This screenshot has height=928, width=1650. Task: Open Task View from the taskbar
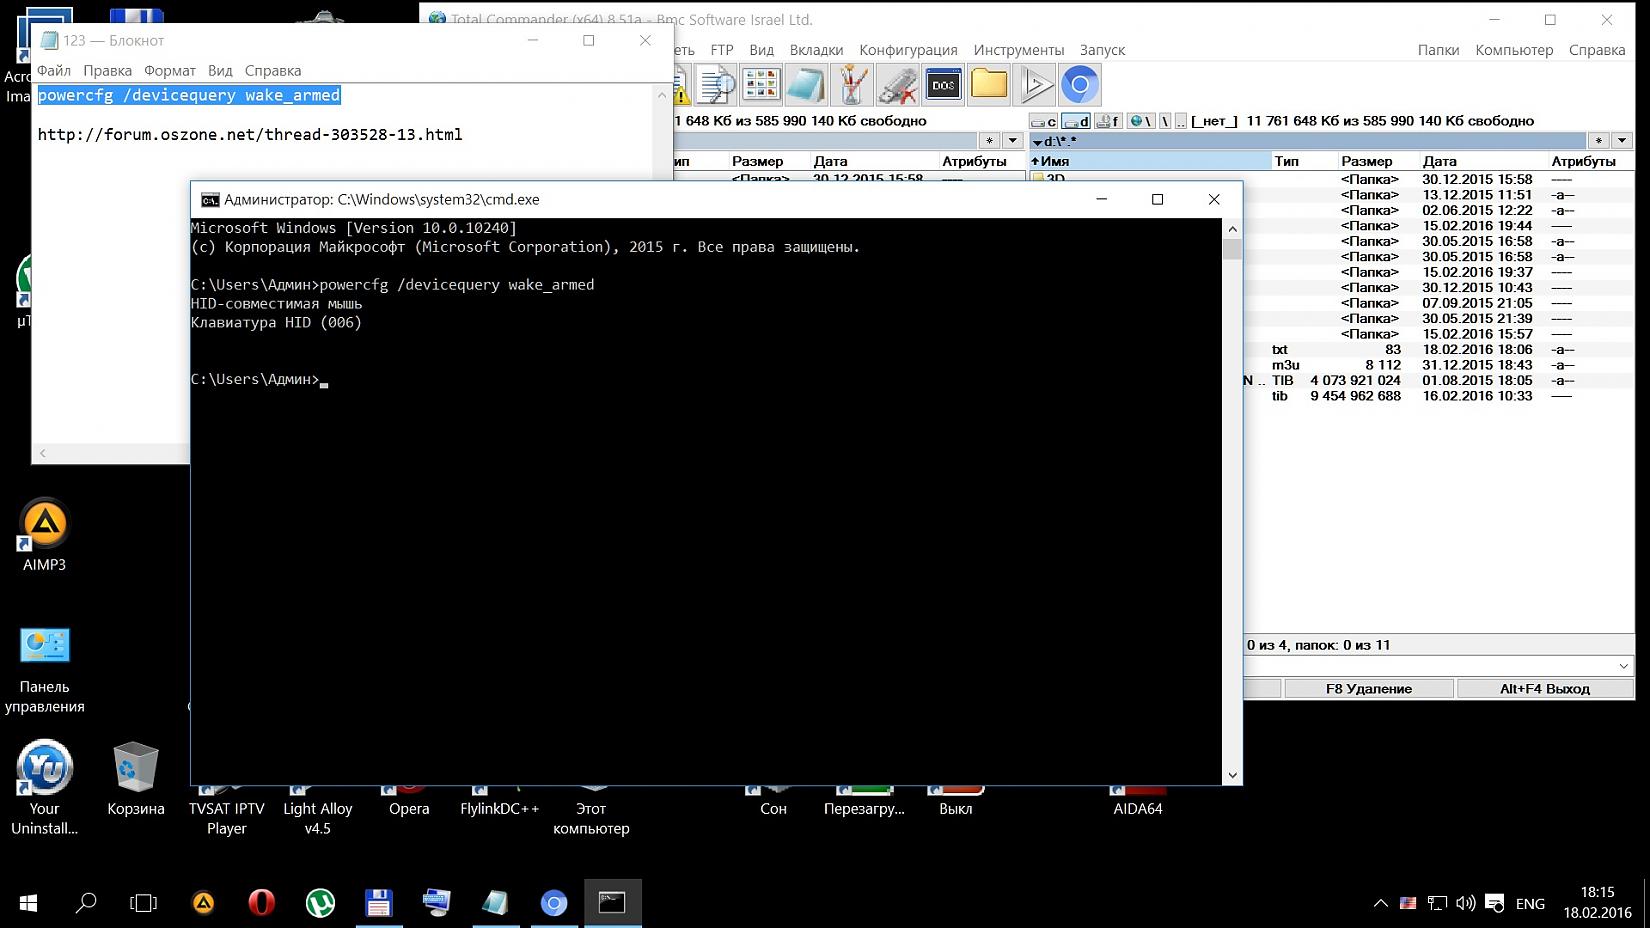144,903
